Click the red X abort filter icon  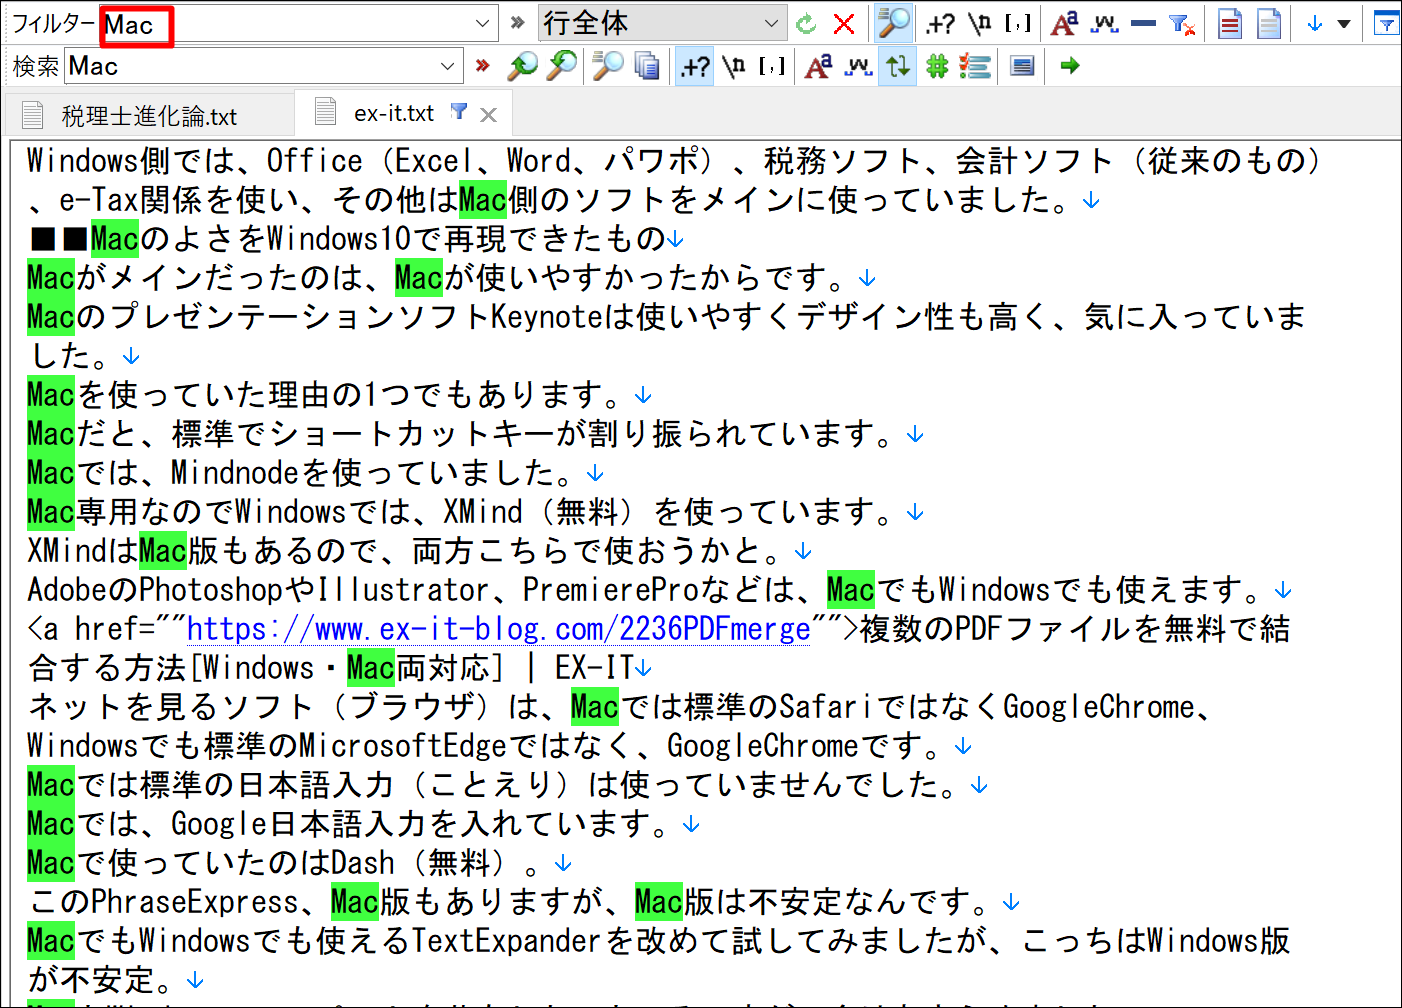pyautogui.click(x=844, y=24)
